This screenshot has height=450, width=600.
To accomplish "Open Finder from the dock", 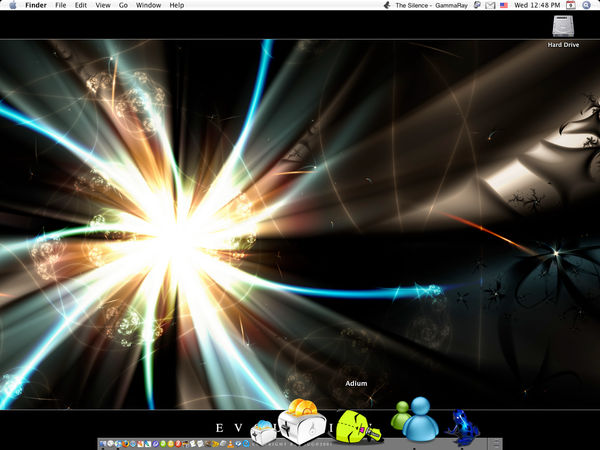I will (103, 443).
